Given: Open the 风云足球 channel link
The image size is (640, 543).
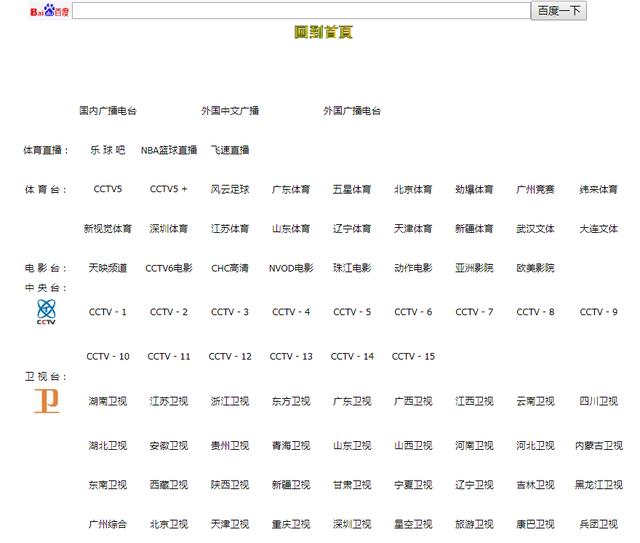Looking at the screenshot, I should click(230, 189).
